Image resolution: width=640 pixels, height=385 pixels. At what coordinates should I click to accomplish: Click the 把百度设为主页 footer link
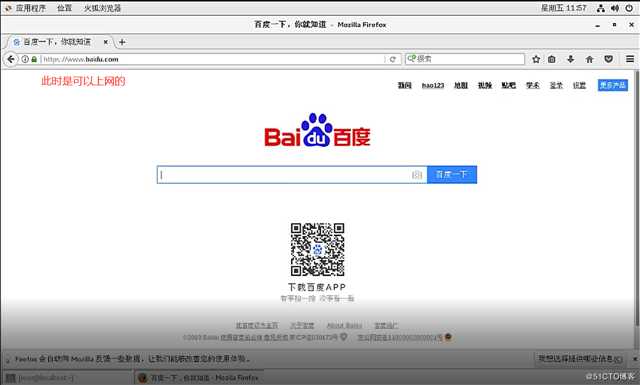click(257, 325)
